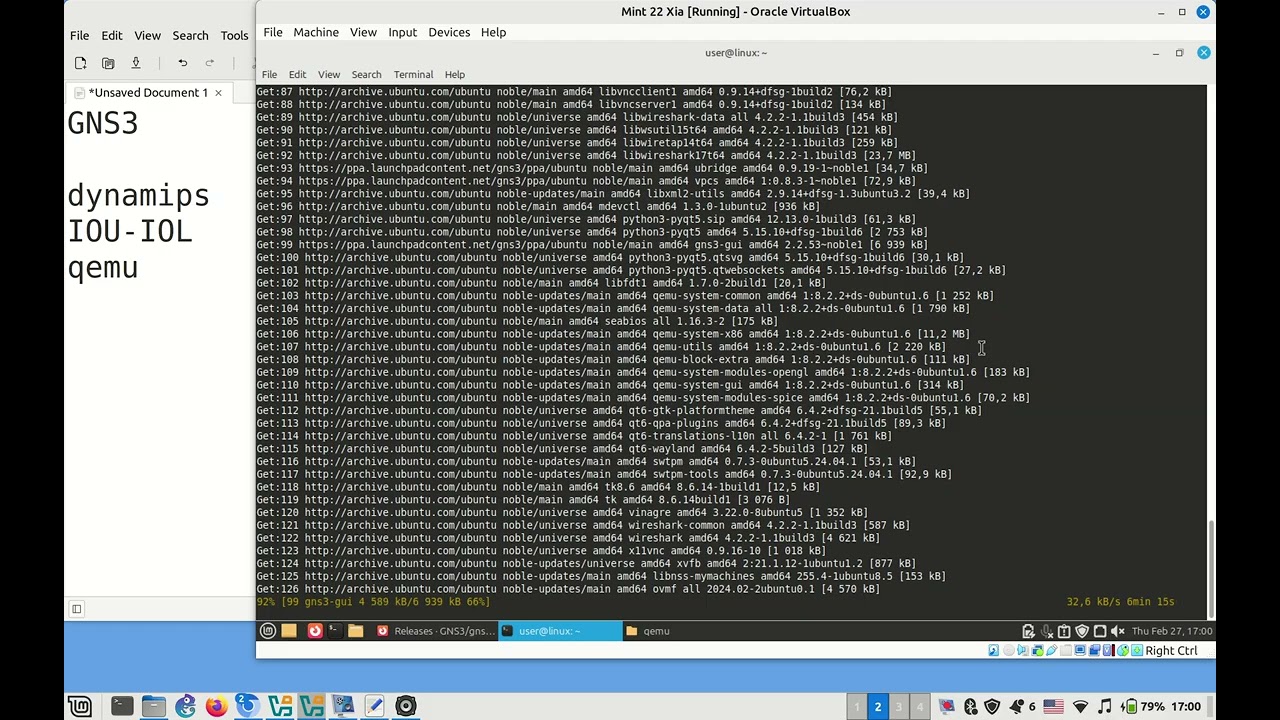Close the Unsaved Document 1 tab
The width and height of the screenshot is (1280, 720).
click(218, 92)
